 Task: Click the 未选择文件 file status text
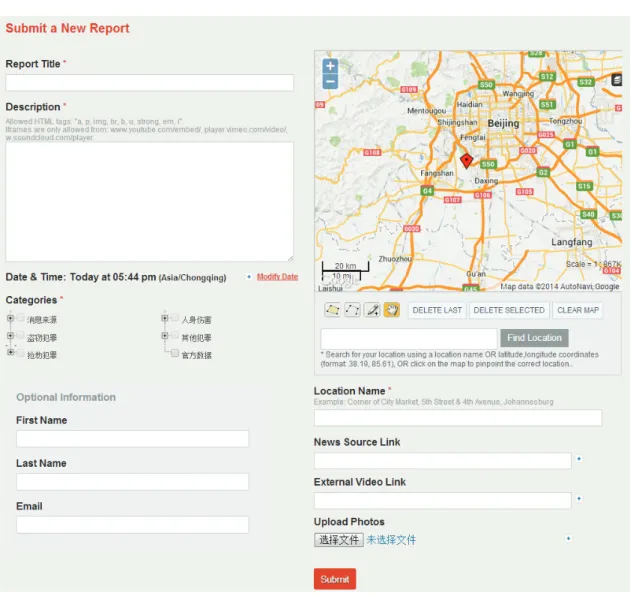[391, 540]
